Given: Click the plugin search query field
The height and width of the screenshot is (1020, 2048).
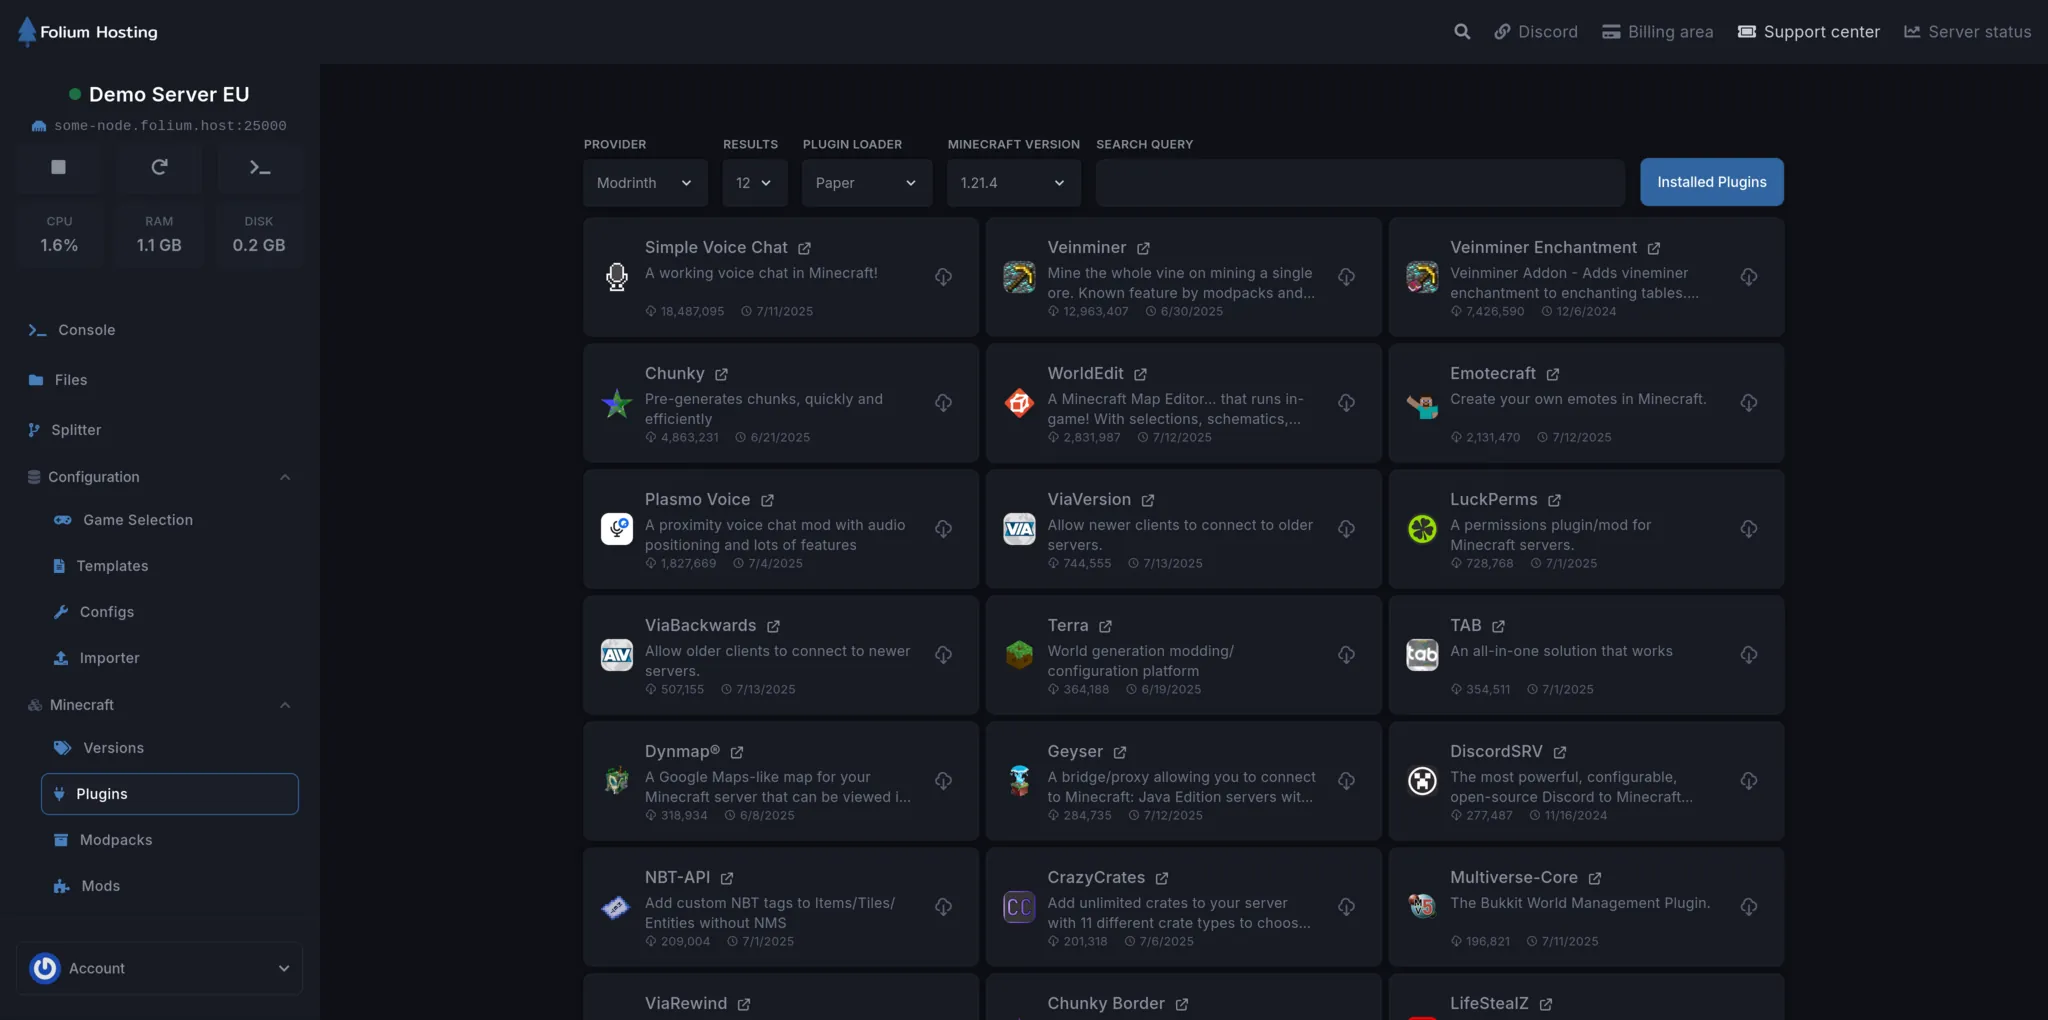Looking at the screenshot, I should [x=1359, y=182].
